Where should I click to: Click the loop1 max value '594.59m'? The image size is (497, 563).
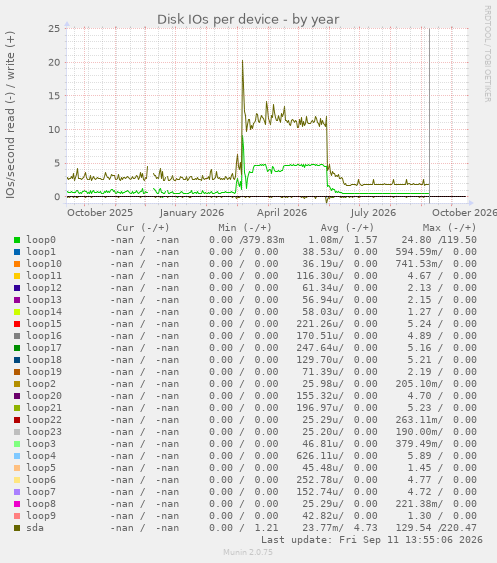tap(417, 252)
